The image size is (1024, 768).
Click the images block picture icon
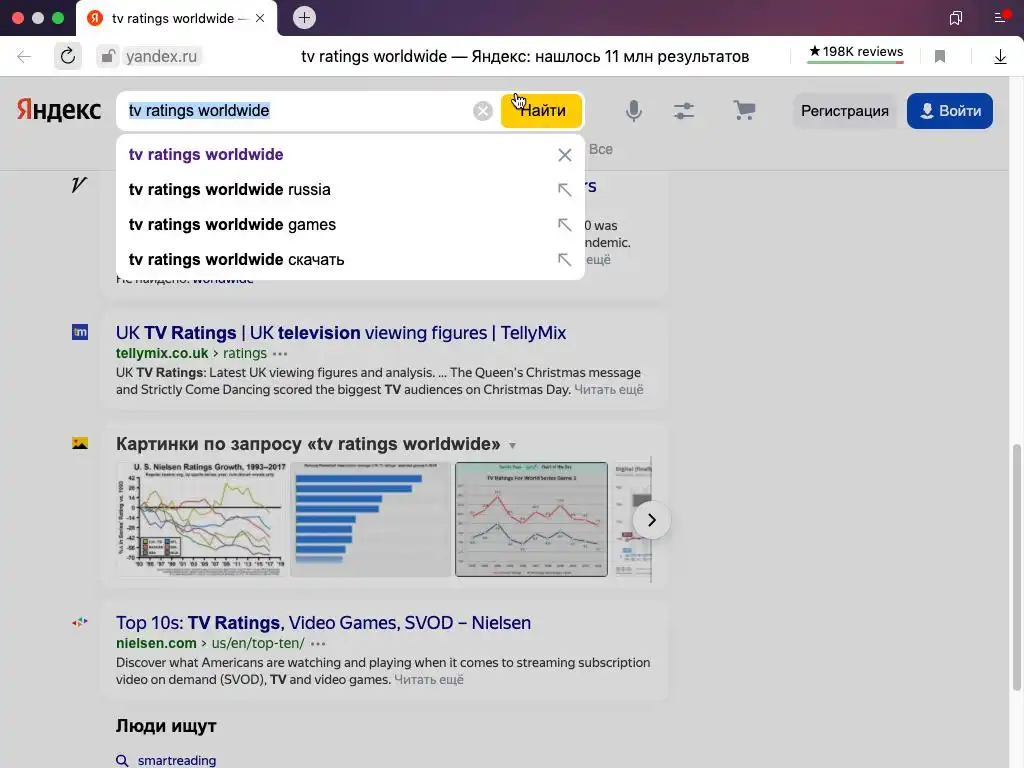(80, 443)
